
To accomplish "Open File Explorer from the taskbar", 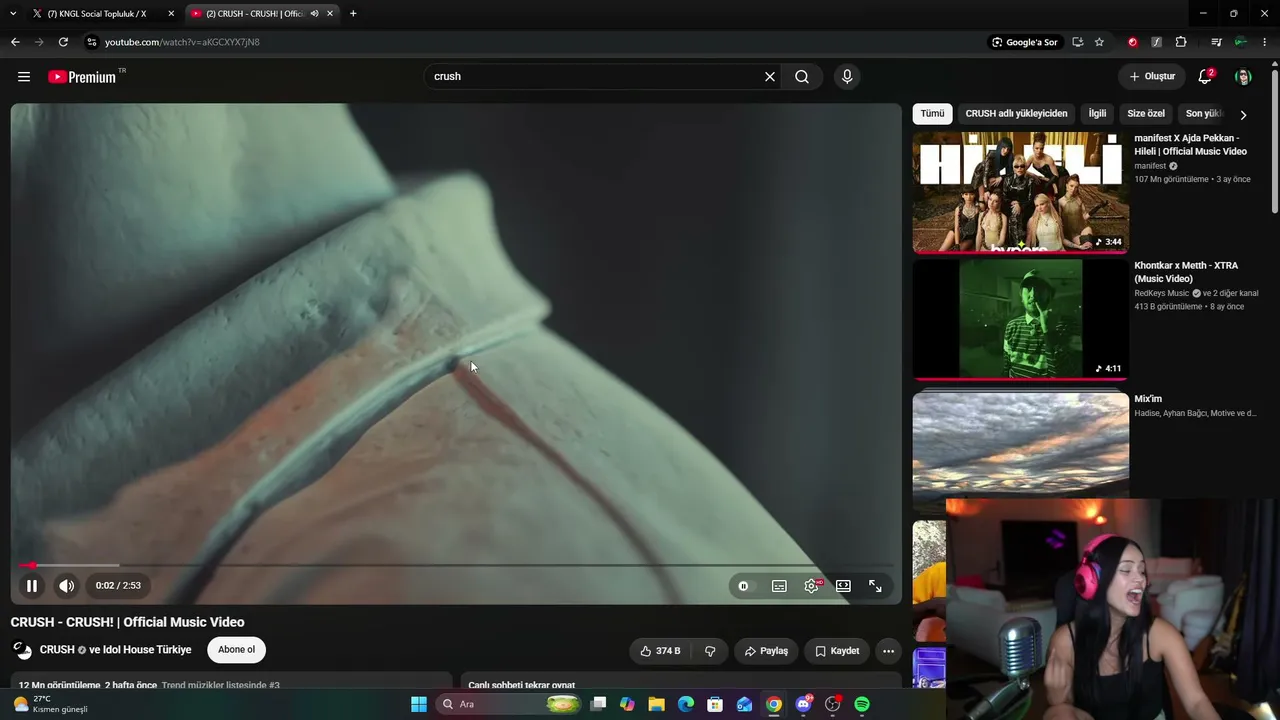I will 656,704.
